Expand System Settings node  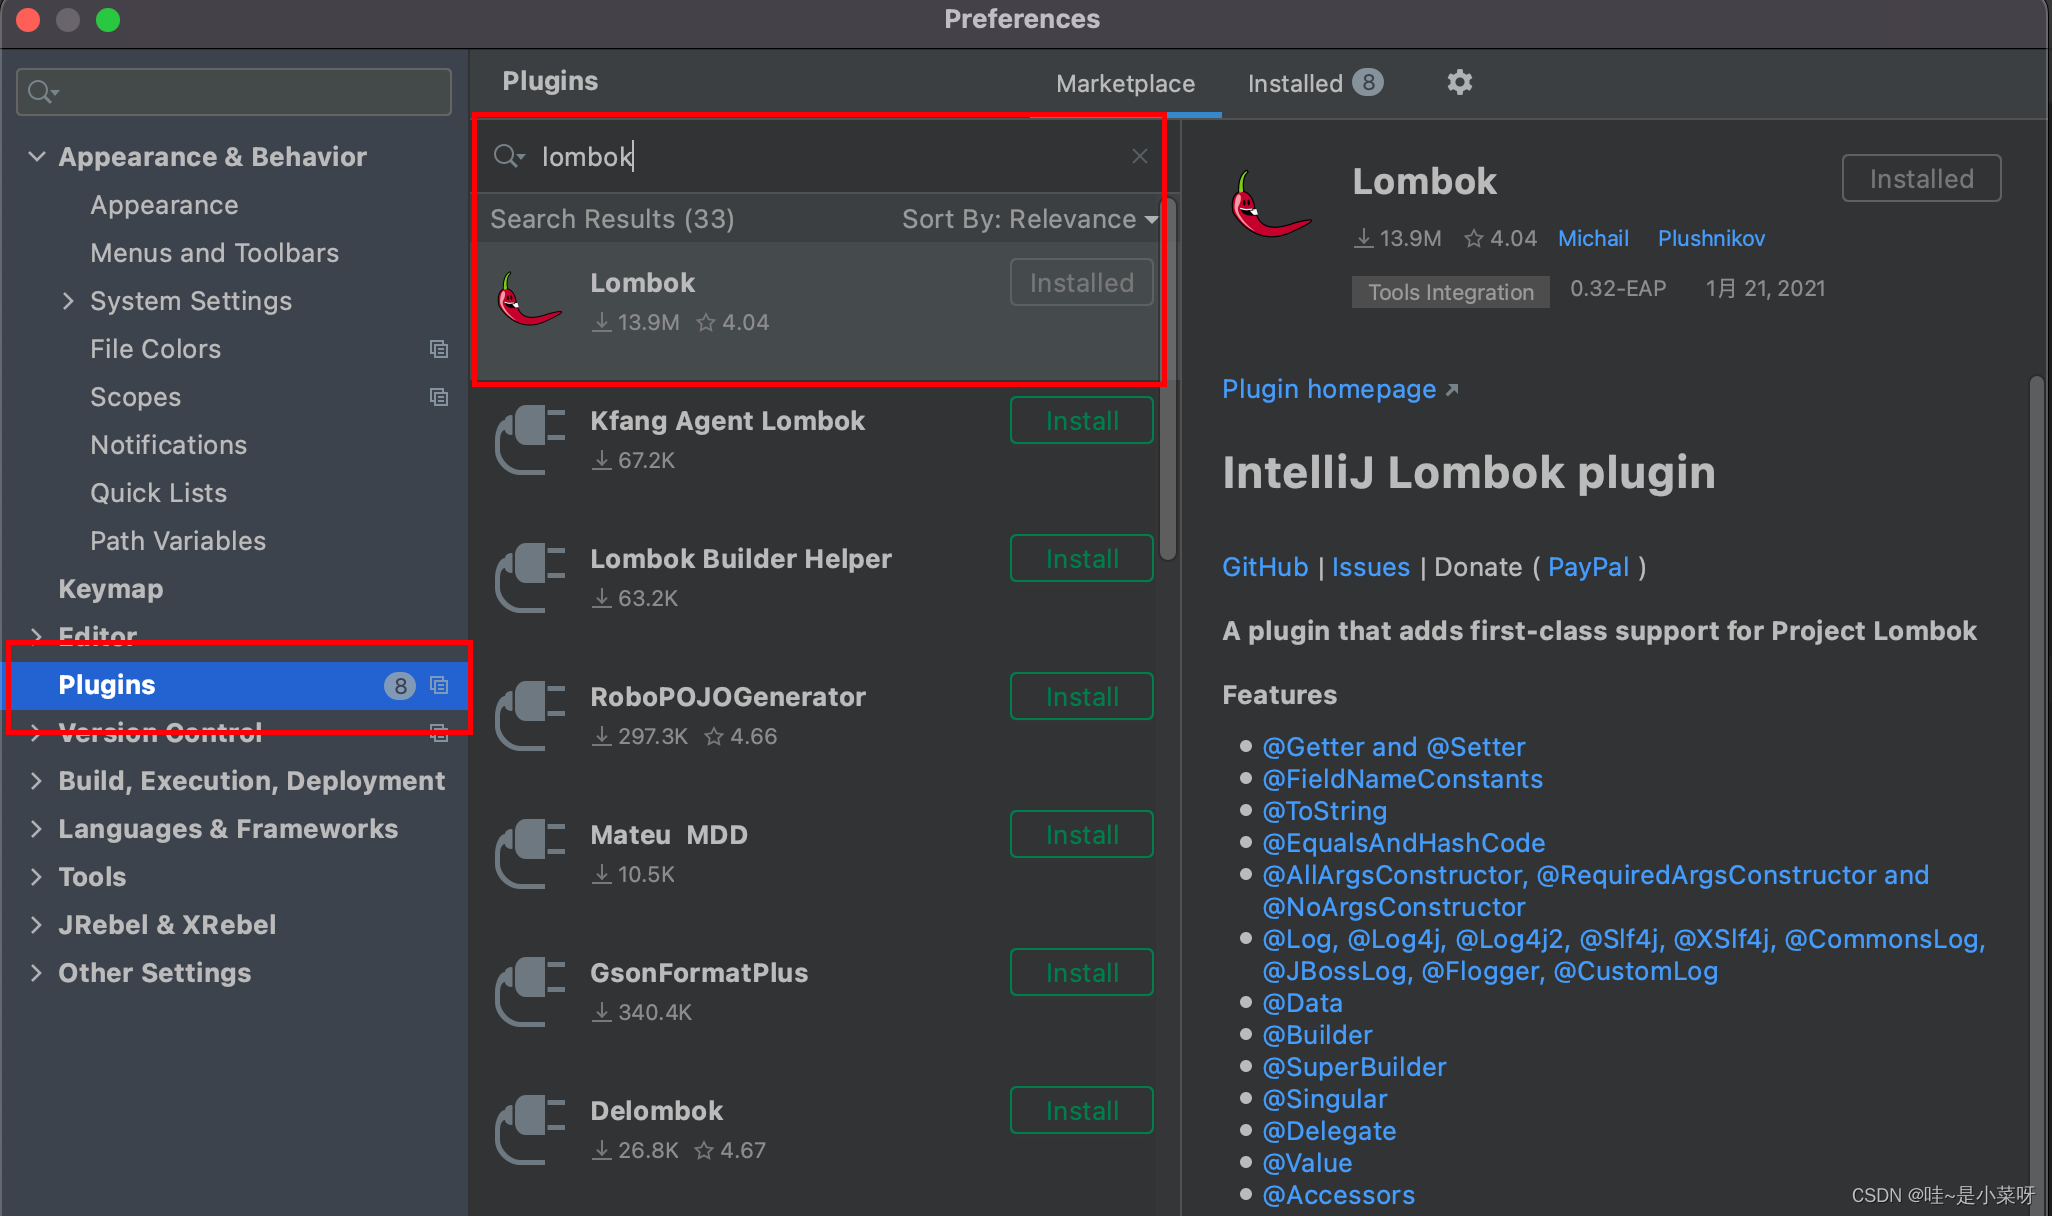[x=68, y=301]
